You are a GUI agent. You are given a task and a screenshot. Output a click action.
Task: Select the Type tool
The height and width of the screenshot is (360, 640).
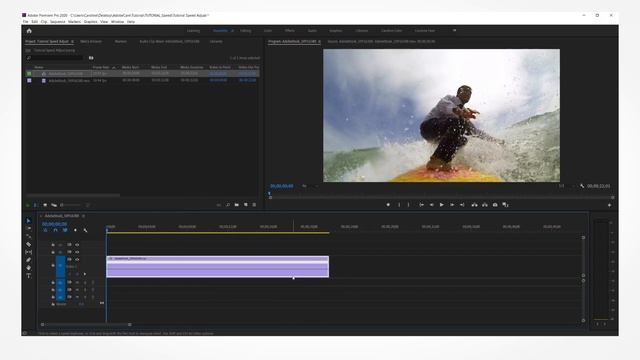tap(29, 276)
